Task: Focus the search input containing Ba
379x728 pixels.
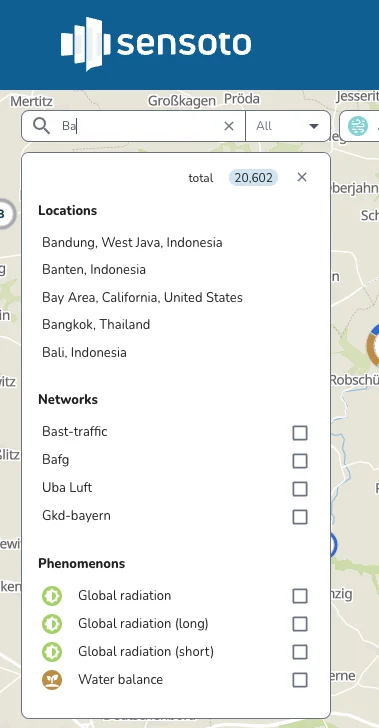Action: 139,126
